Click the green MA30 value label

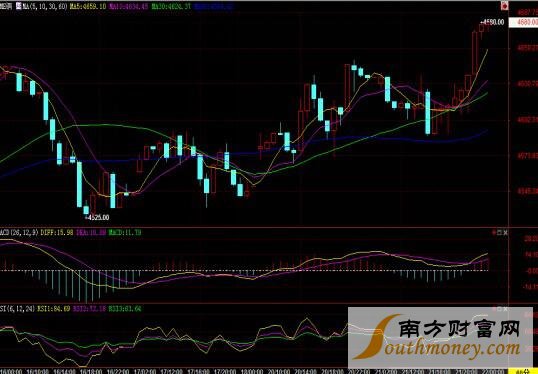coord(171,6)
